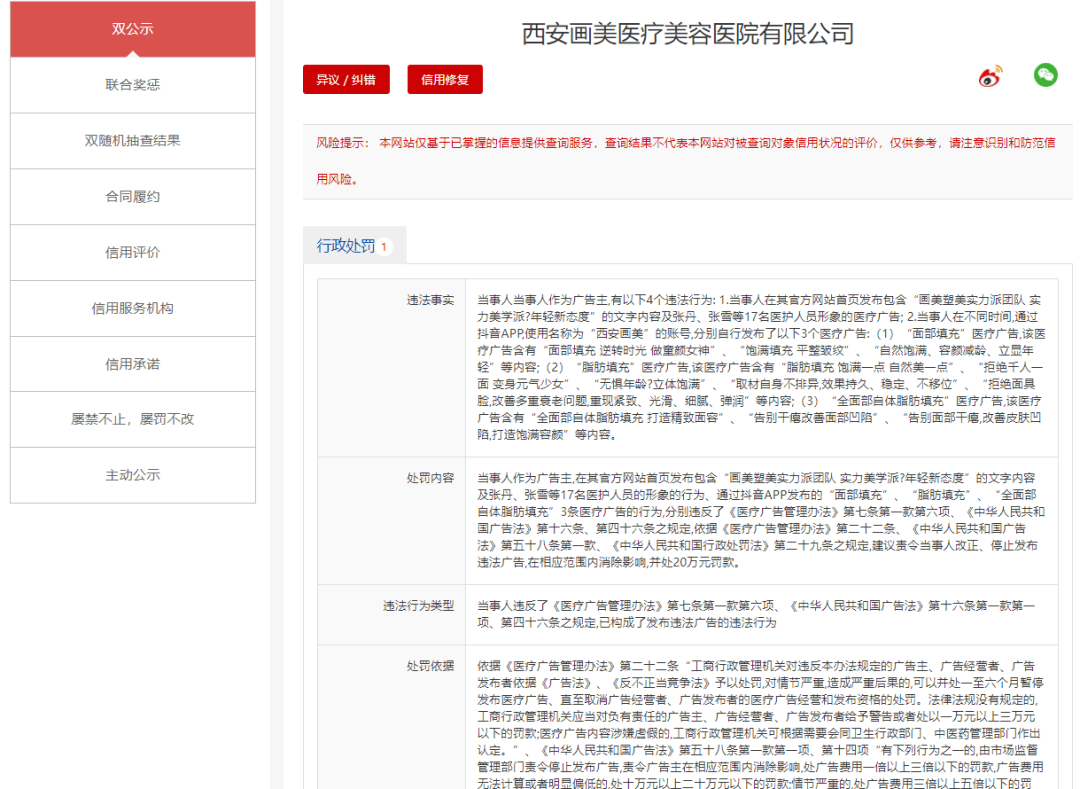Open the 联合奖惩 section
Viewport: 1080px width, 789px height.
coord(133,86)
